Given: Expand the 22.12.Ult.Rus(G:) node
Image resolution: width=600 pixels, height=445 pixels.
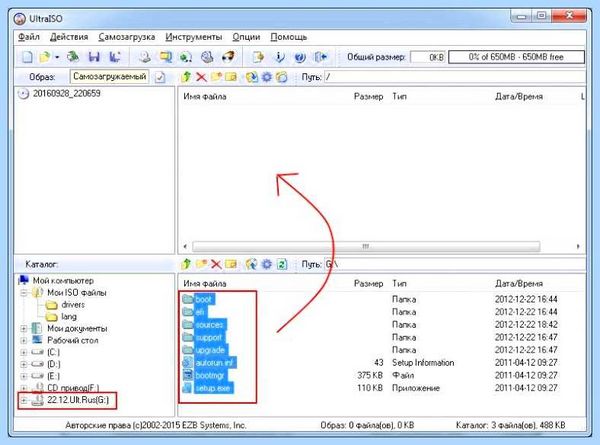Looking at the screenshot, I should pyautogui.click(x=24, y=400).
